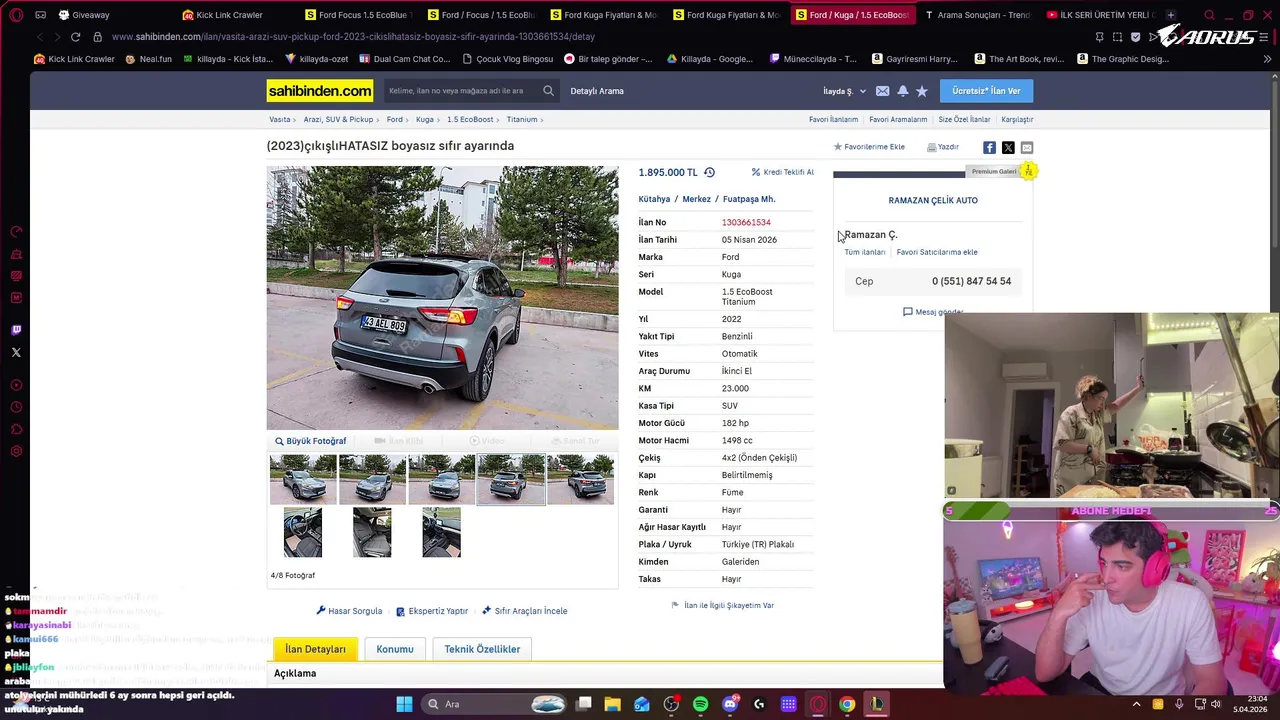Click Tüm ilanları seller link
Screen dimensions: 1280x720
(865, 252)
